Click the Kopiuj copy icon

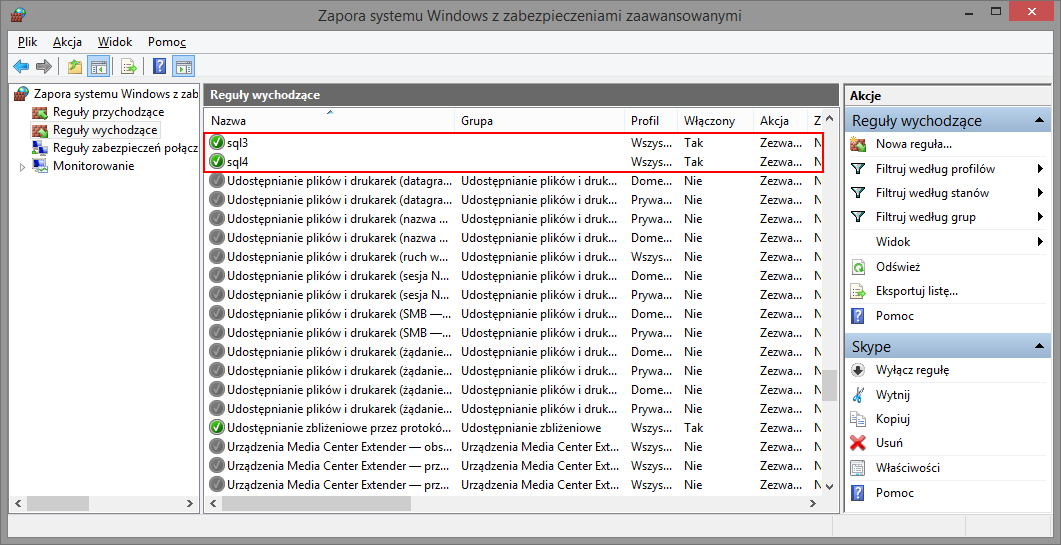[x=858, y=419]
